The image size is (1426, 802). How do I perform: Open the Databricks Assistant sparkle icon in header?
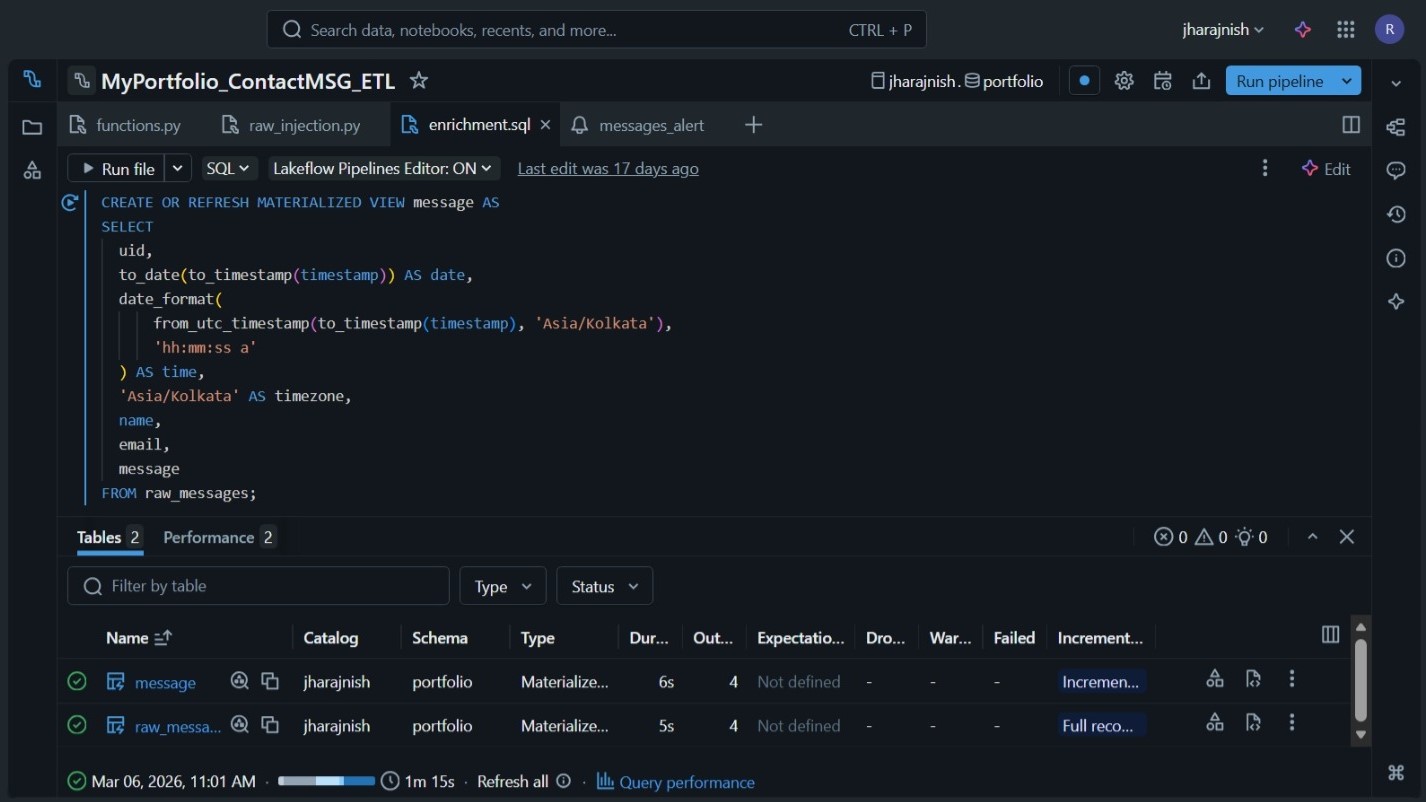pos(1302,30)
